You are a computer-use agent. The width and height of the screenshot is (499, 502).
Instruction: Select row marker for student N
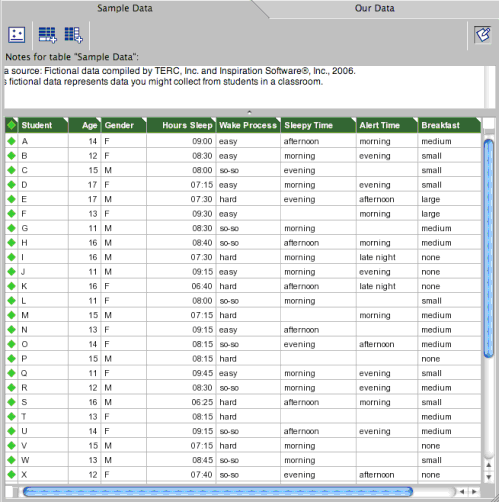pyautogui.click(x=11, y=330)
